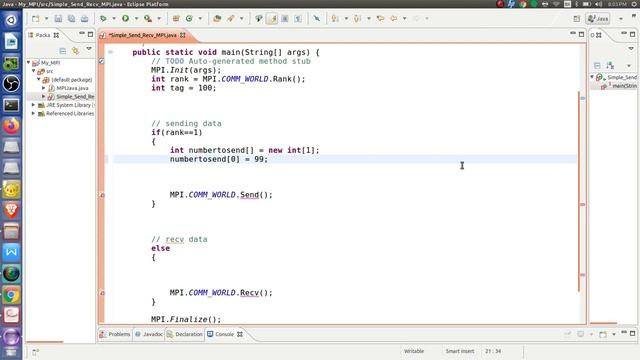Click the New Java Package icon
The image size is (640, 360).
pos(176,18)
